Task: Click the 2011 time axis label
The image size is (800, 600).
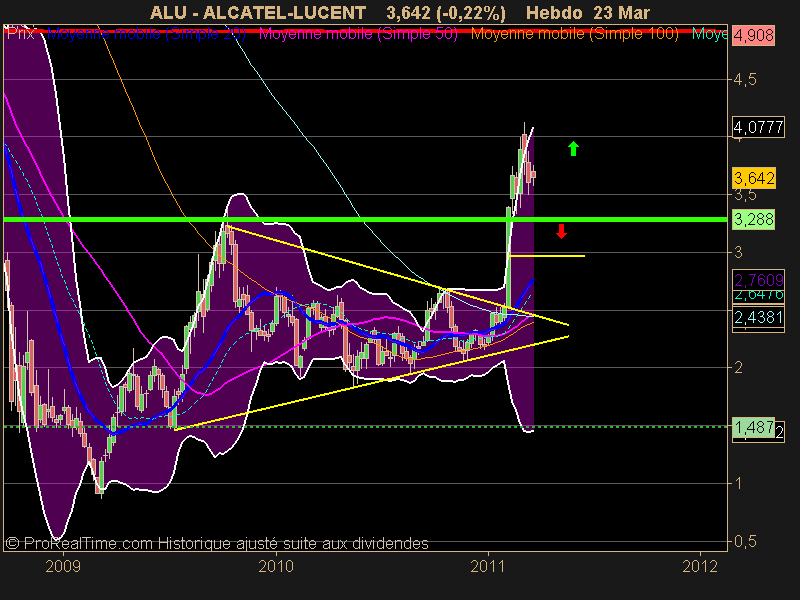Action: click(488, 566)
